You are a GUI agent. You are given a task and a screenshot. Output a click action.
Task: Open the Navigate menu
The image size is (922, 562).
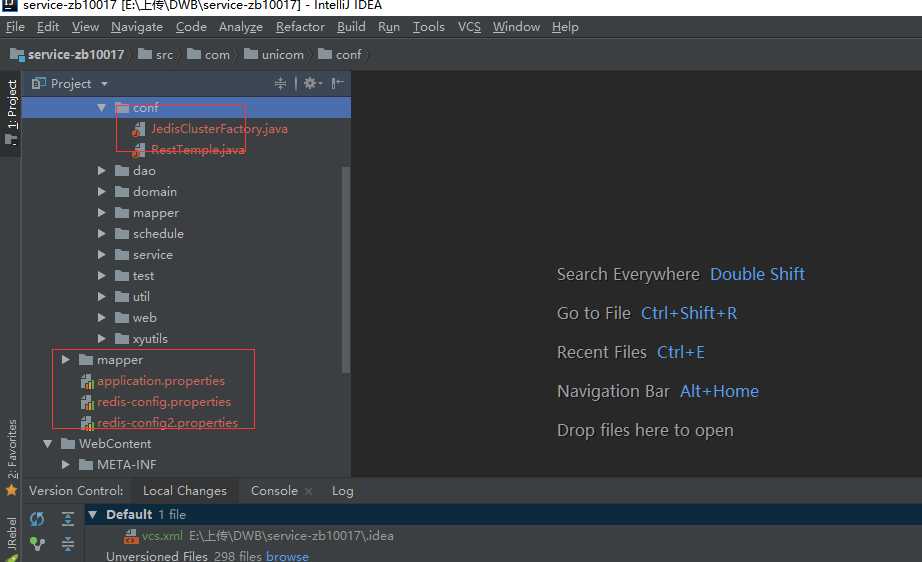pos(137,27)
